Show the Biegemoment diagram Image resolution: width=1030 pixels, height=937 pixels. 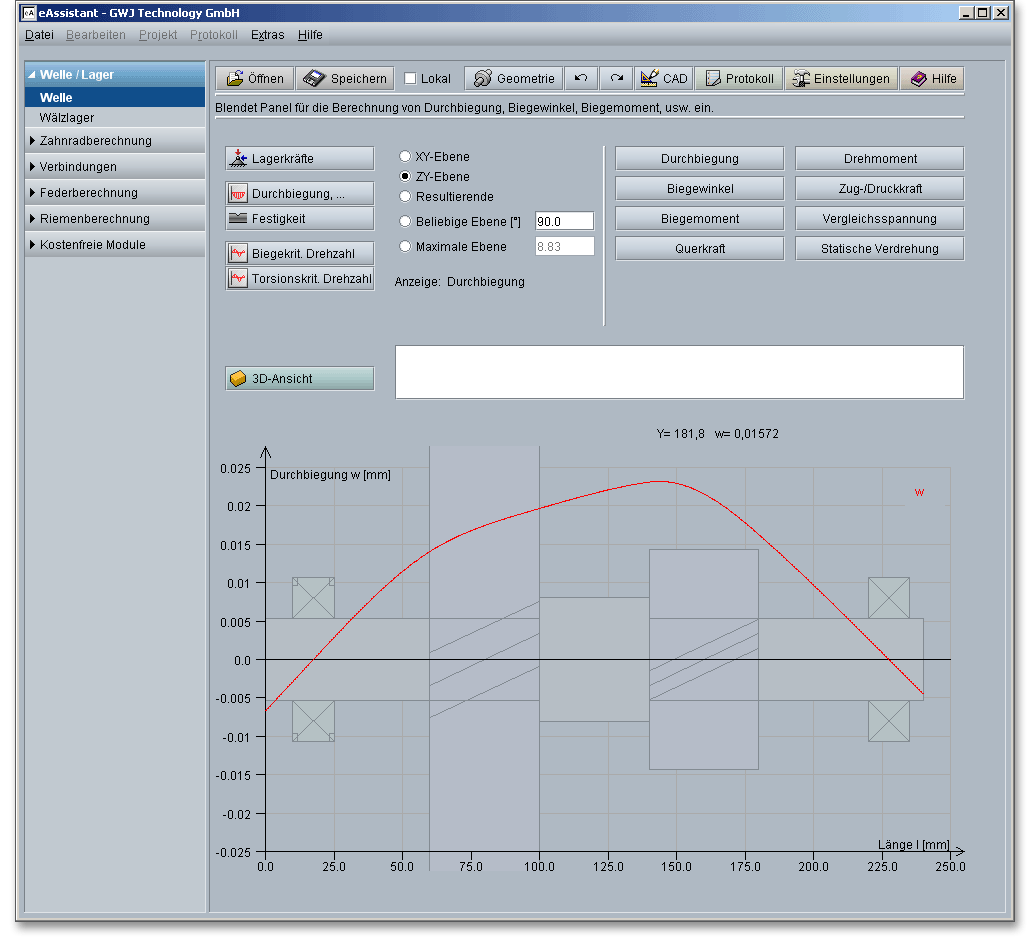pyautogui.click(x=699, y=219)
